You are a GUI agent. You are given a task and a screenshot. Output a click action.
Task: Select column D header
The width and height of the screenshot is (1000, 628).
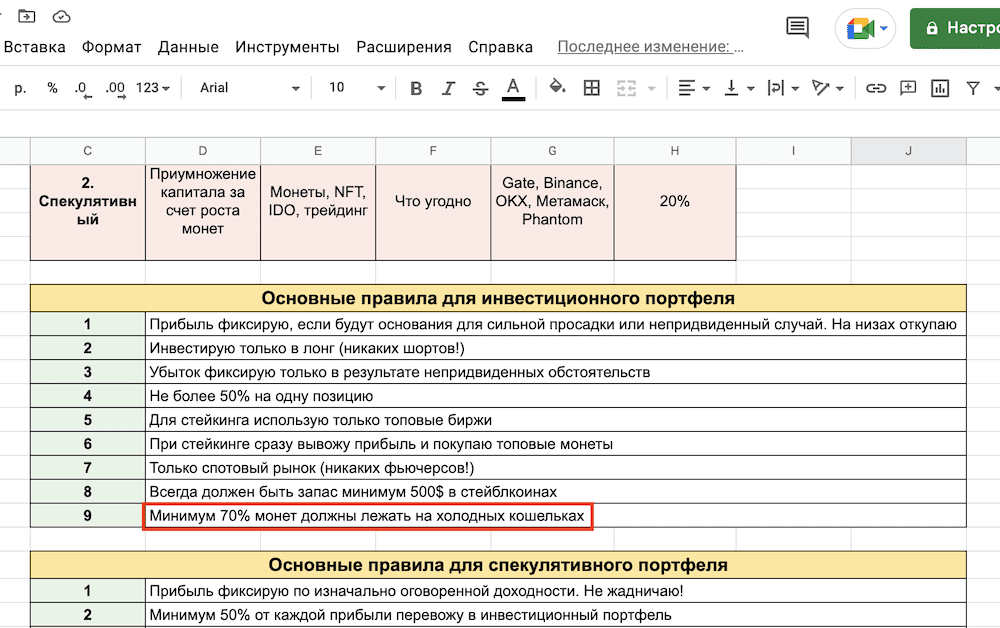(x=203, y=151)
